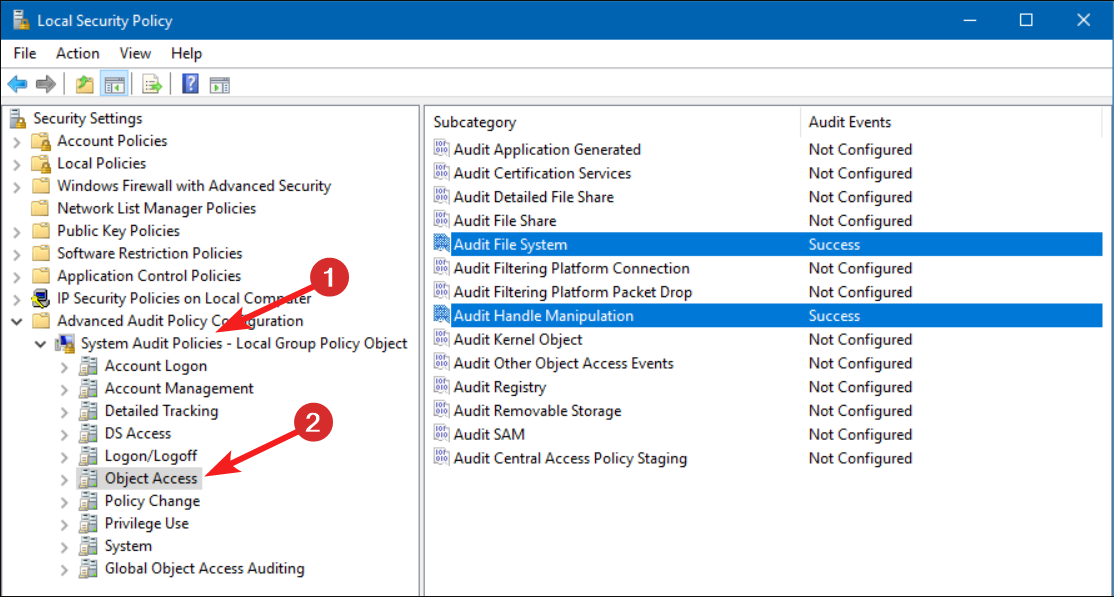Select the Policy Change tree item
Image resolution: width=1114 pixels, height=597 pixels.
pyautogui.click(x=152, y=501)
